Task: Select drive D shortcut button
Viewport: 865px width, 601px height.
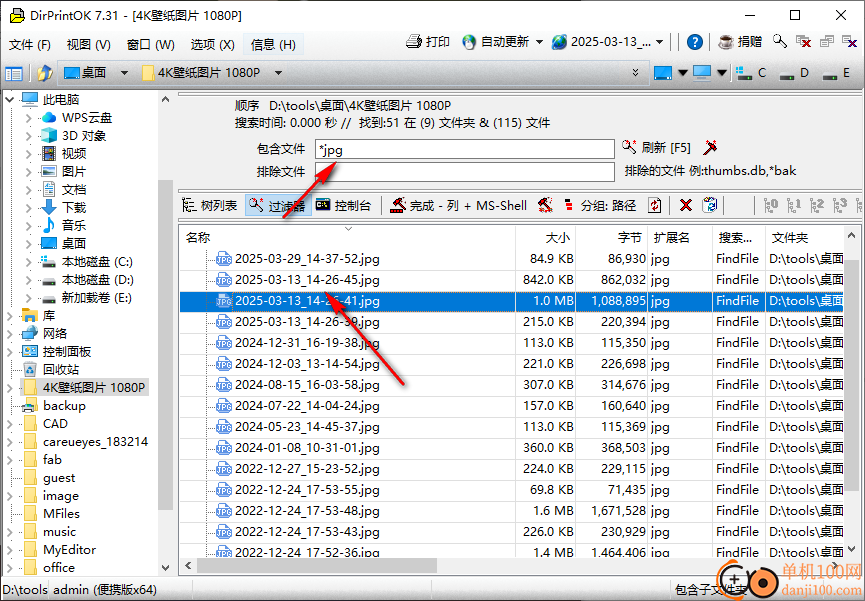Action: (x=794, y=73)
